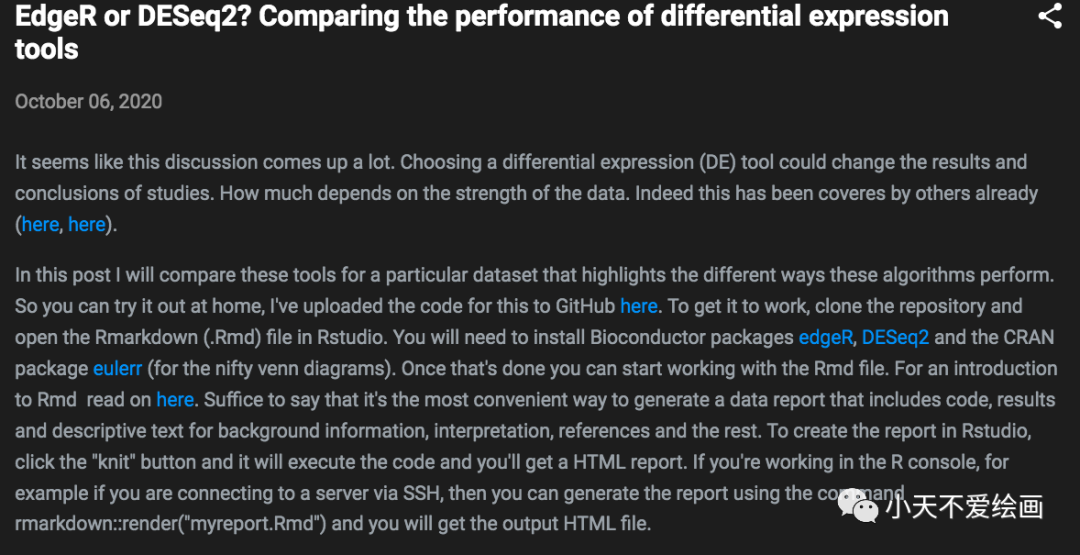Viewport: 1080px width, 555px height.
Task: Follow the 'here' link for Rmd introduction
Action: [x=175, y=400]
